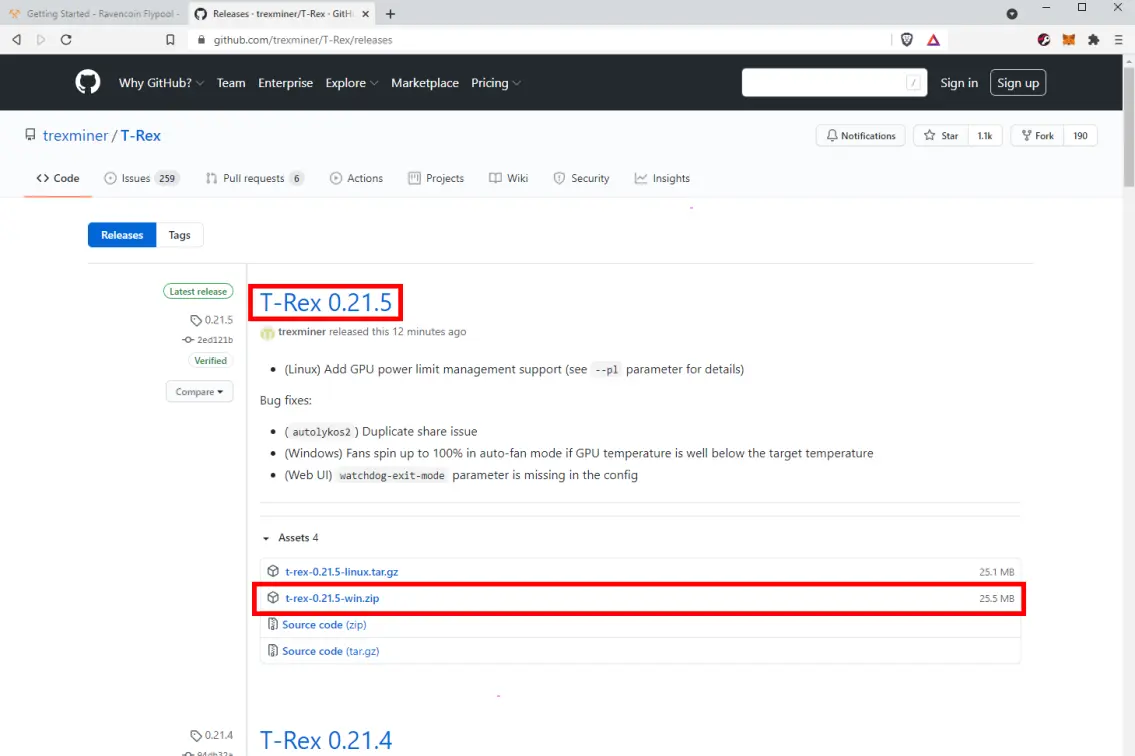
Task: Expand the Pricing dropdown
Action: [x=496, y=83]
